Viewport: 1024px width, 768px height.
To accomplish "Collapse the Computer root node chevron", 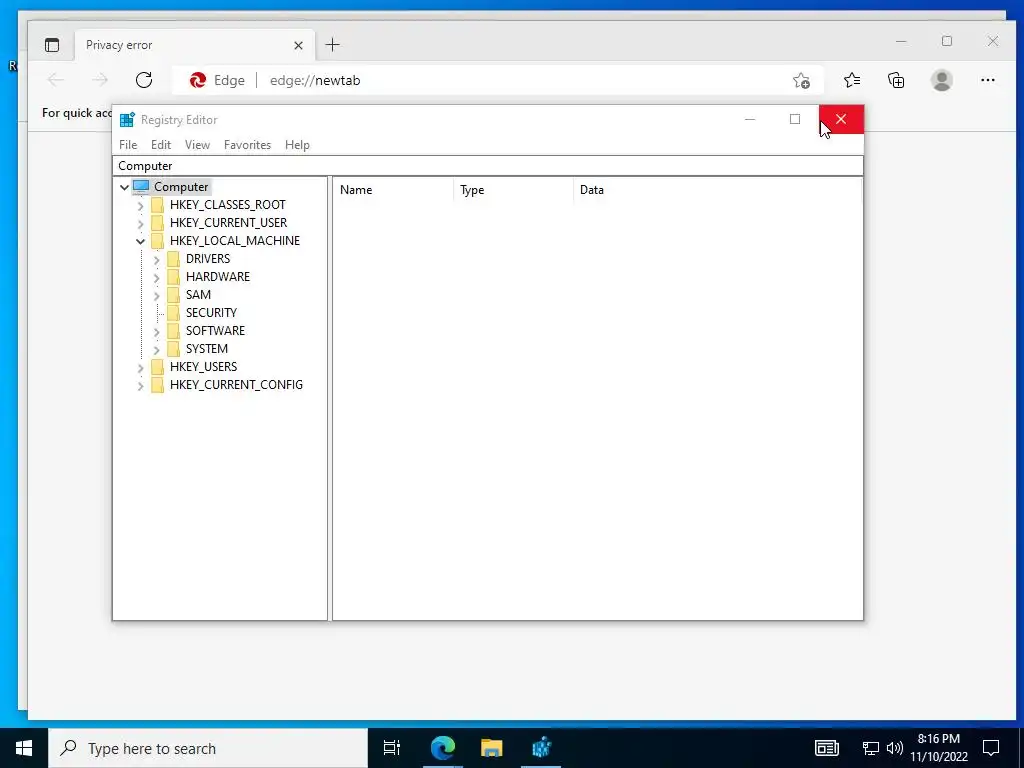I will click(x=124, y=187).
